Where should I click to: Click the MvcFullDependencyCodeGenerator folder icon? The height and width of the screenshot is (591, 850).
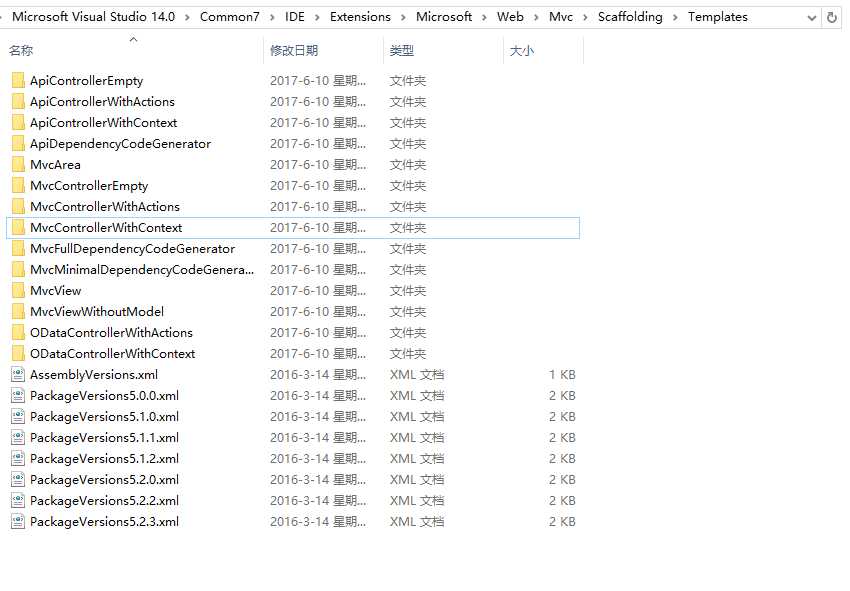pos(18,249)
